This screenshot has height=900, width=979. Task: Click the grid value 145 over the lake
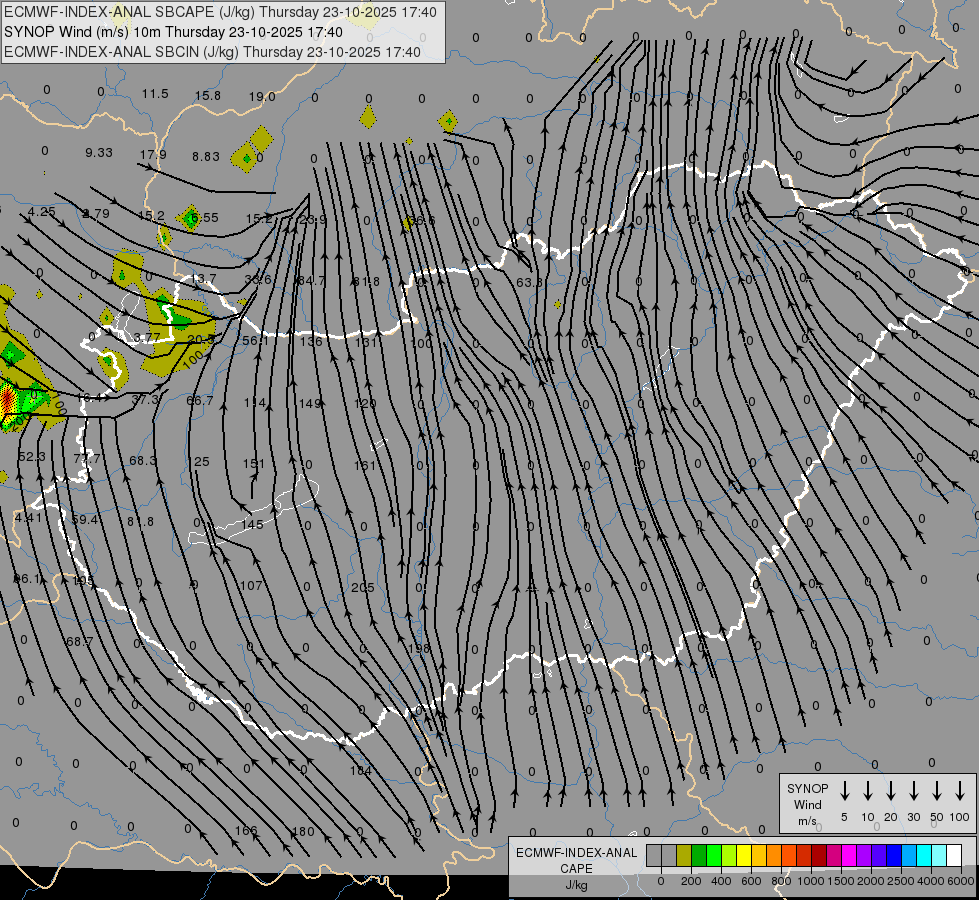[x=252, y=525]
